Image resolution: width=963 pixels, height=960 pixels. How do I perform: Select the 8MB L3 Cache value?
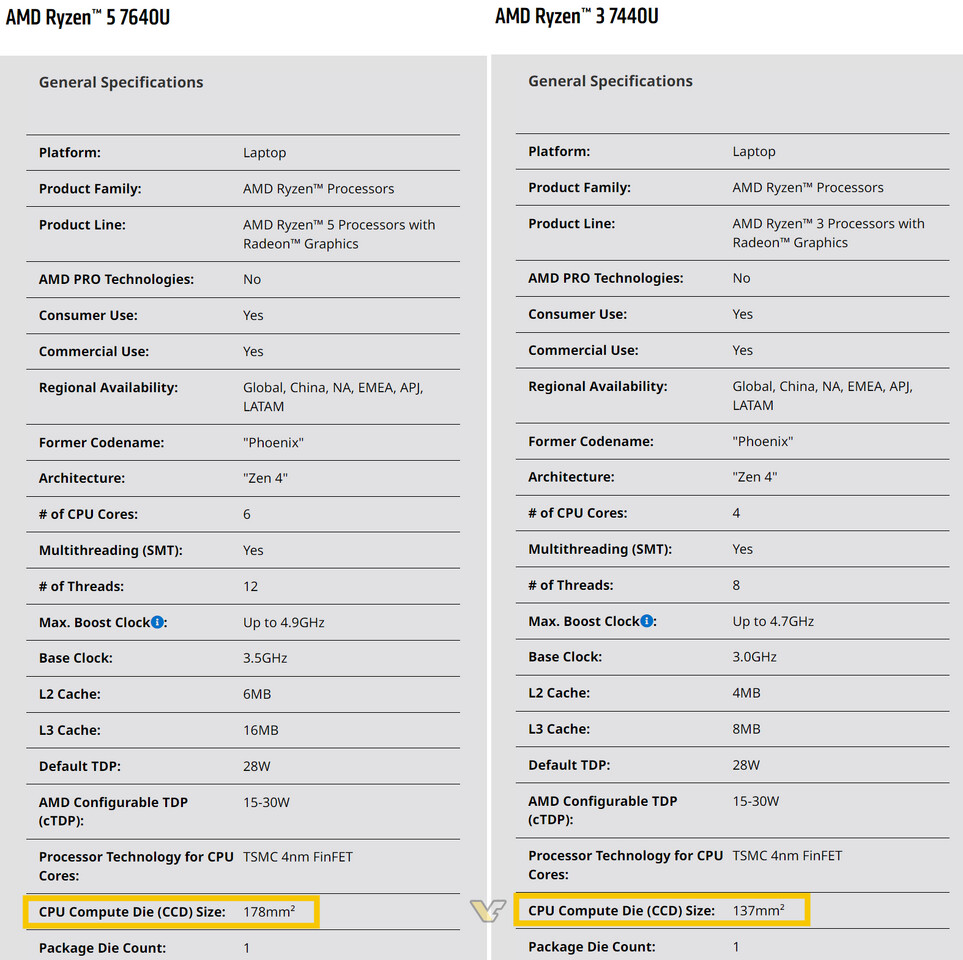746,729
